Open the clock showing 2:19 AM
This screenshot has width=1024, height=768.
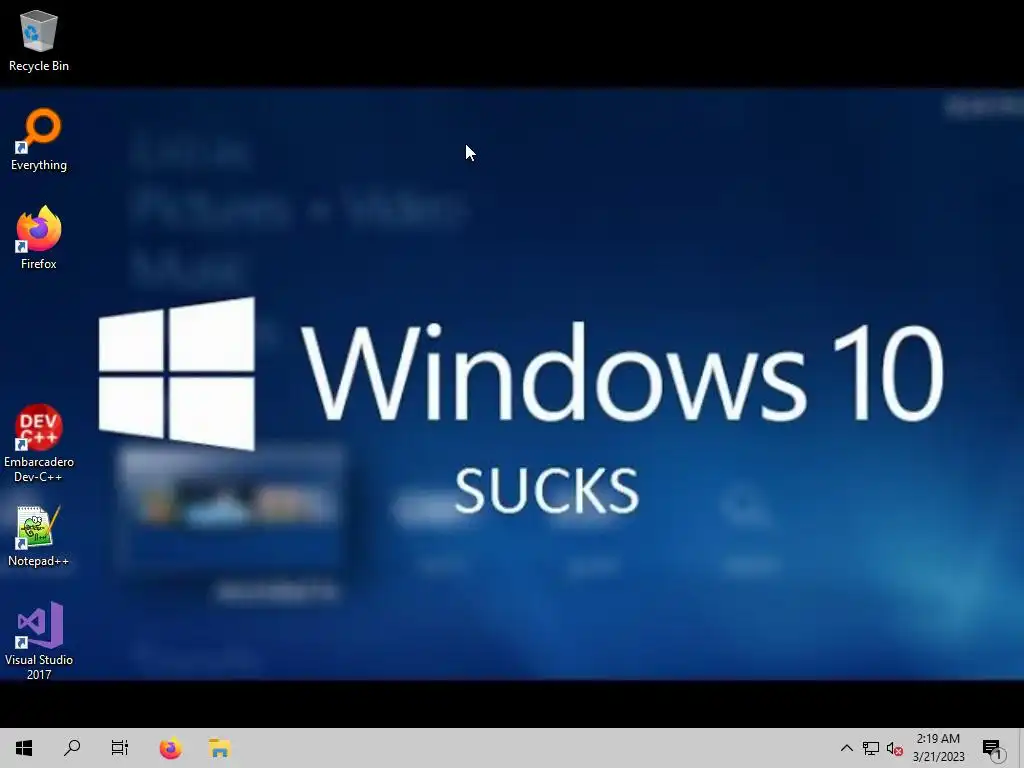coord(938,748)
